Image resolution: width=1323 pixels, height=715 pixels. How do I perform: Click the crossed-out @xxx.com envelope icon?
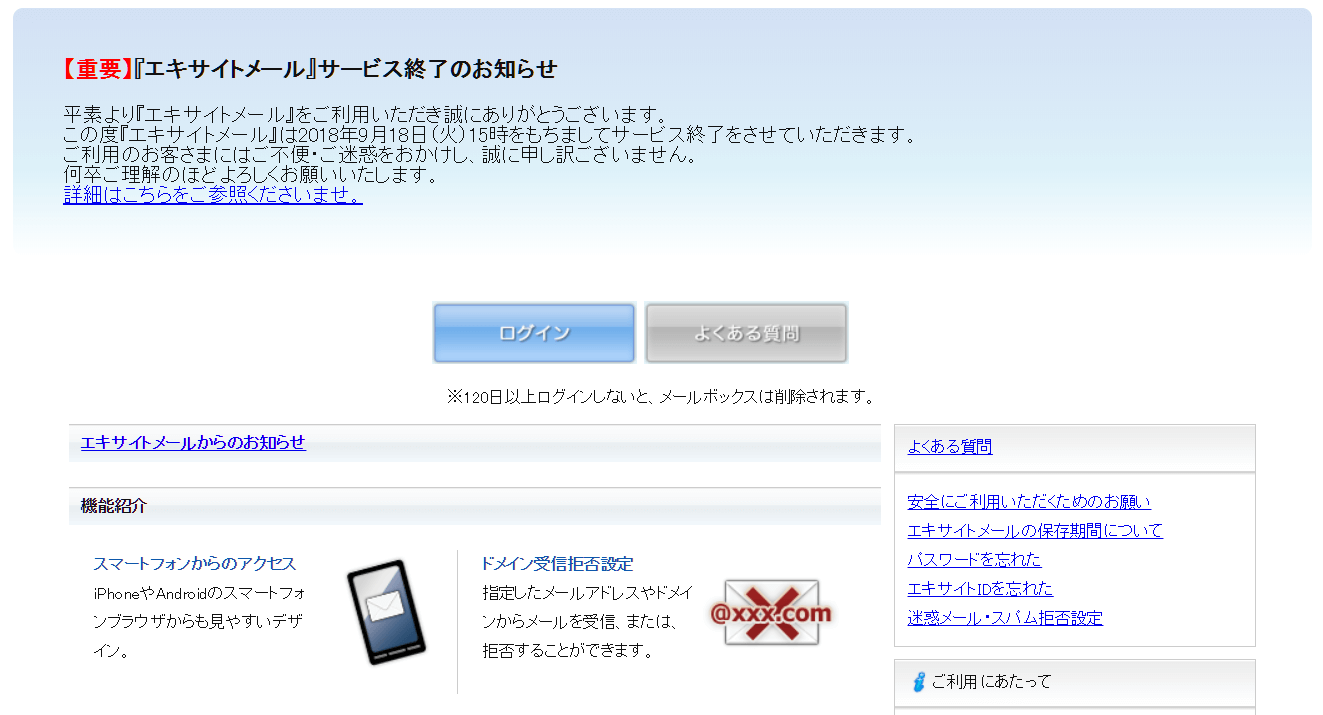pos(771,612)
